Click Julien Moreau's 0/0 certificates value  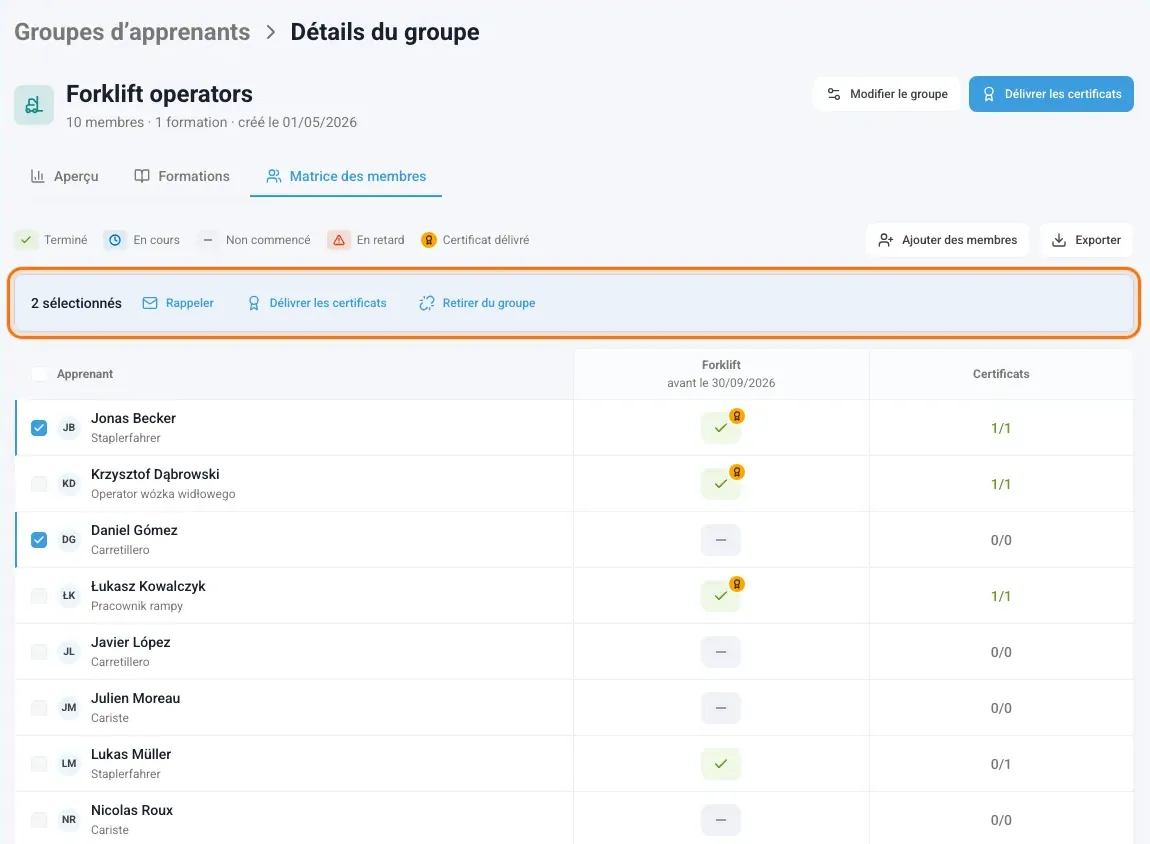pyautogui.click(x=1001, y=708)
